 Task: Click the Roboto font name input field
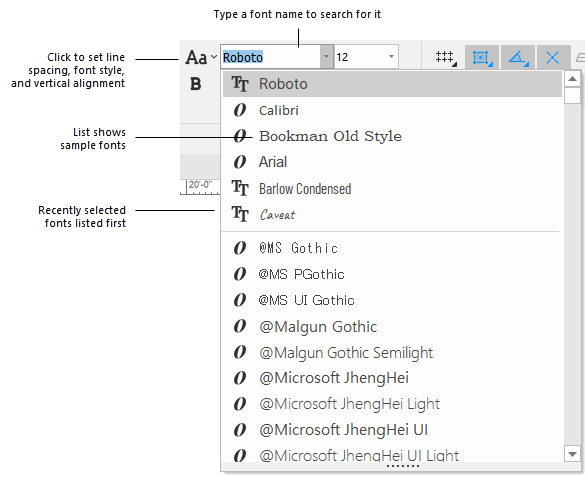[x=270, y=57]
